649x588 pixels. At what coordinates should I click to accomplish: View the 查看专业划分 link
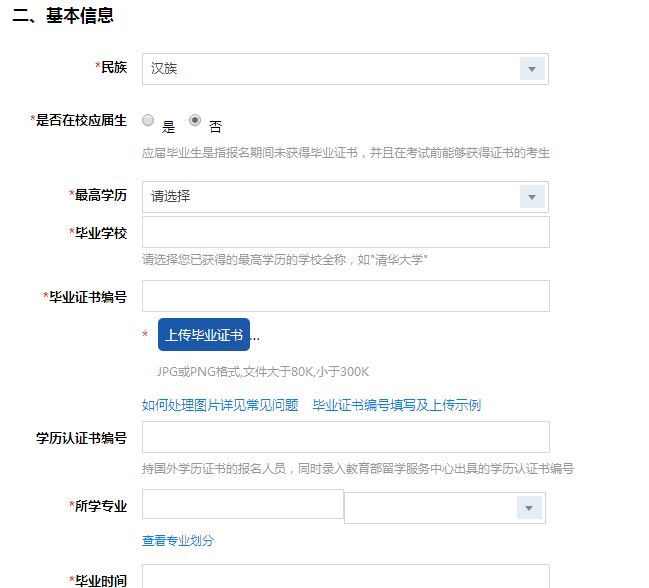click(x=178, y=541)
